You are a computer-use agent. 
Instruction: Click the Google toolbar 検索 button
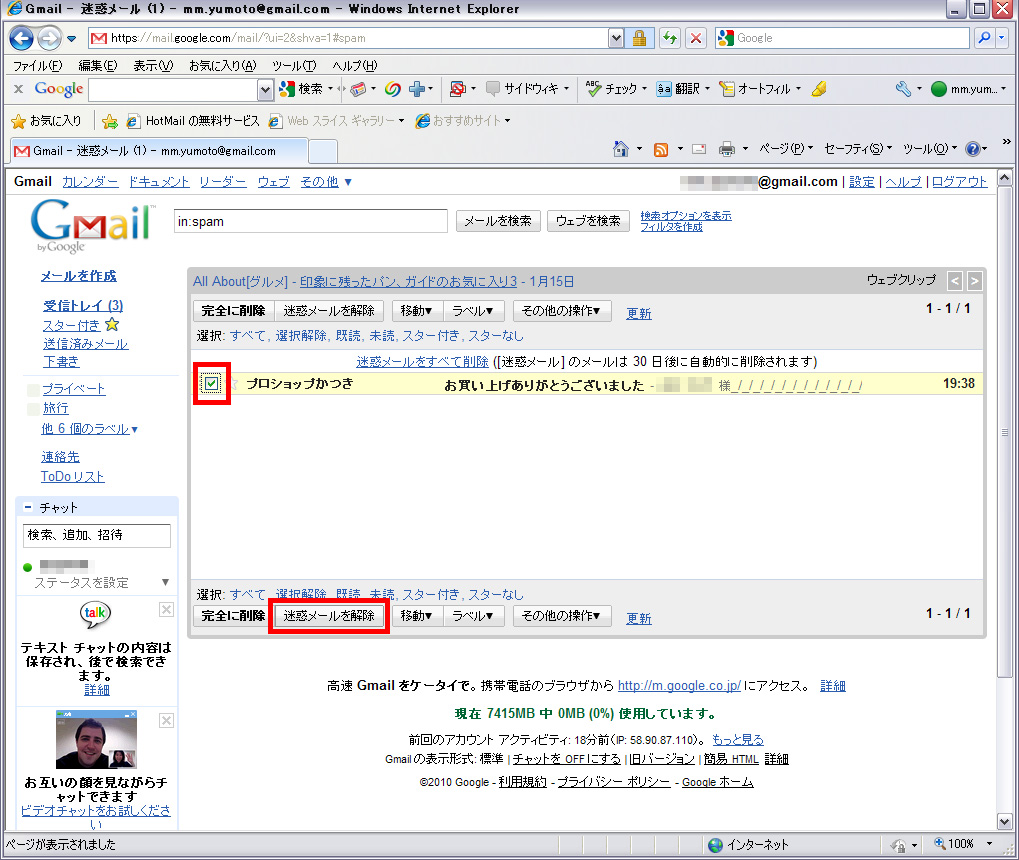pos(302,89)
